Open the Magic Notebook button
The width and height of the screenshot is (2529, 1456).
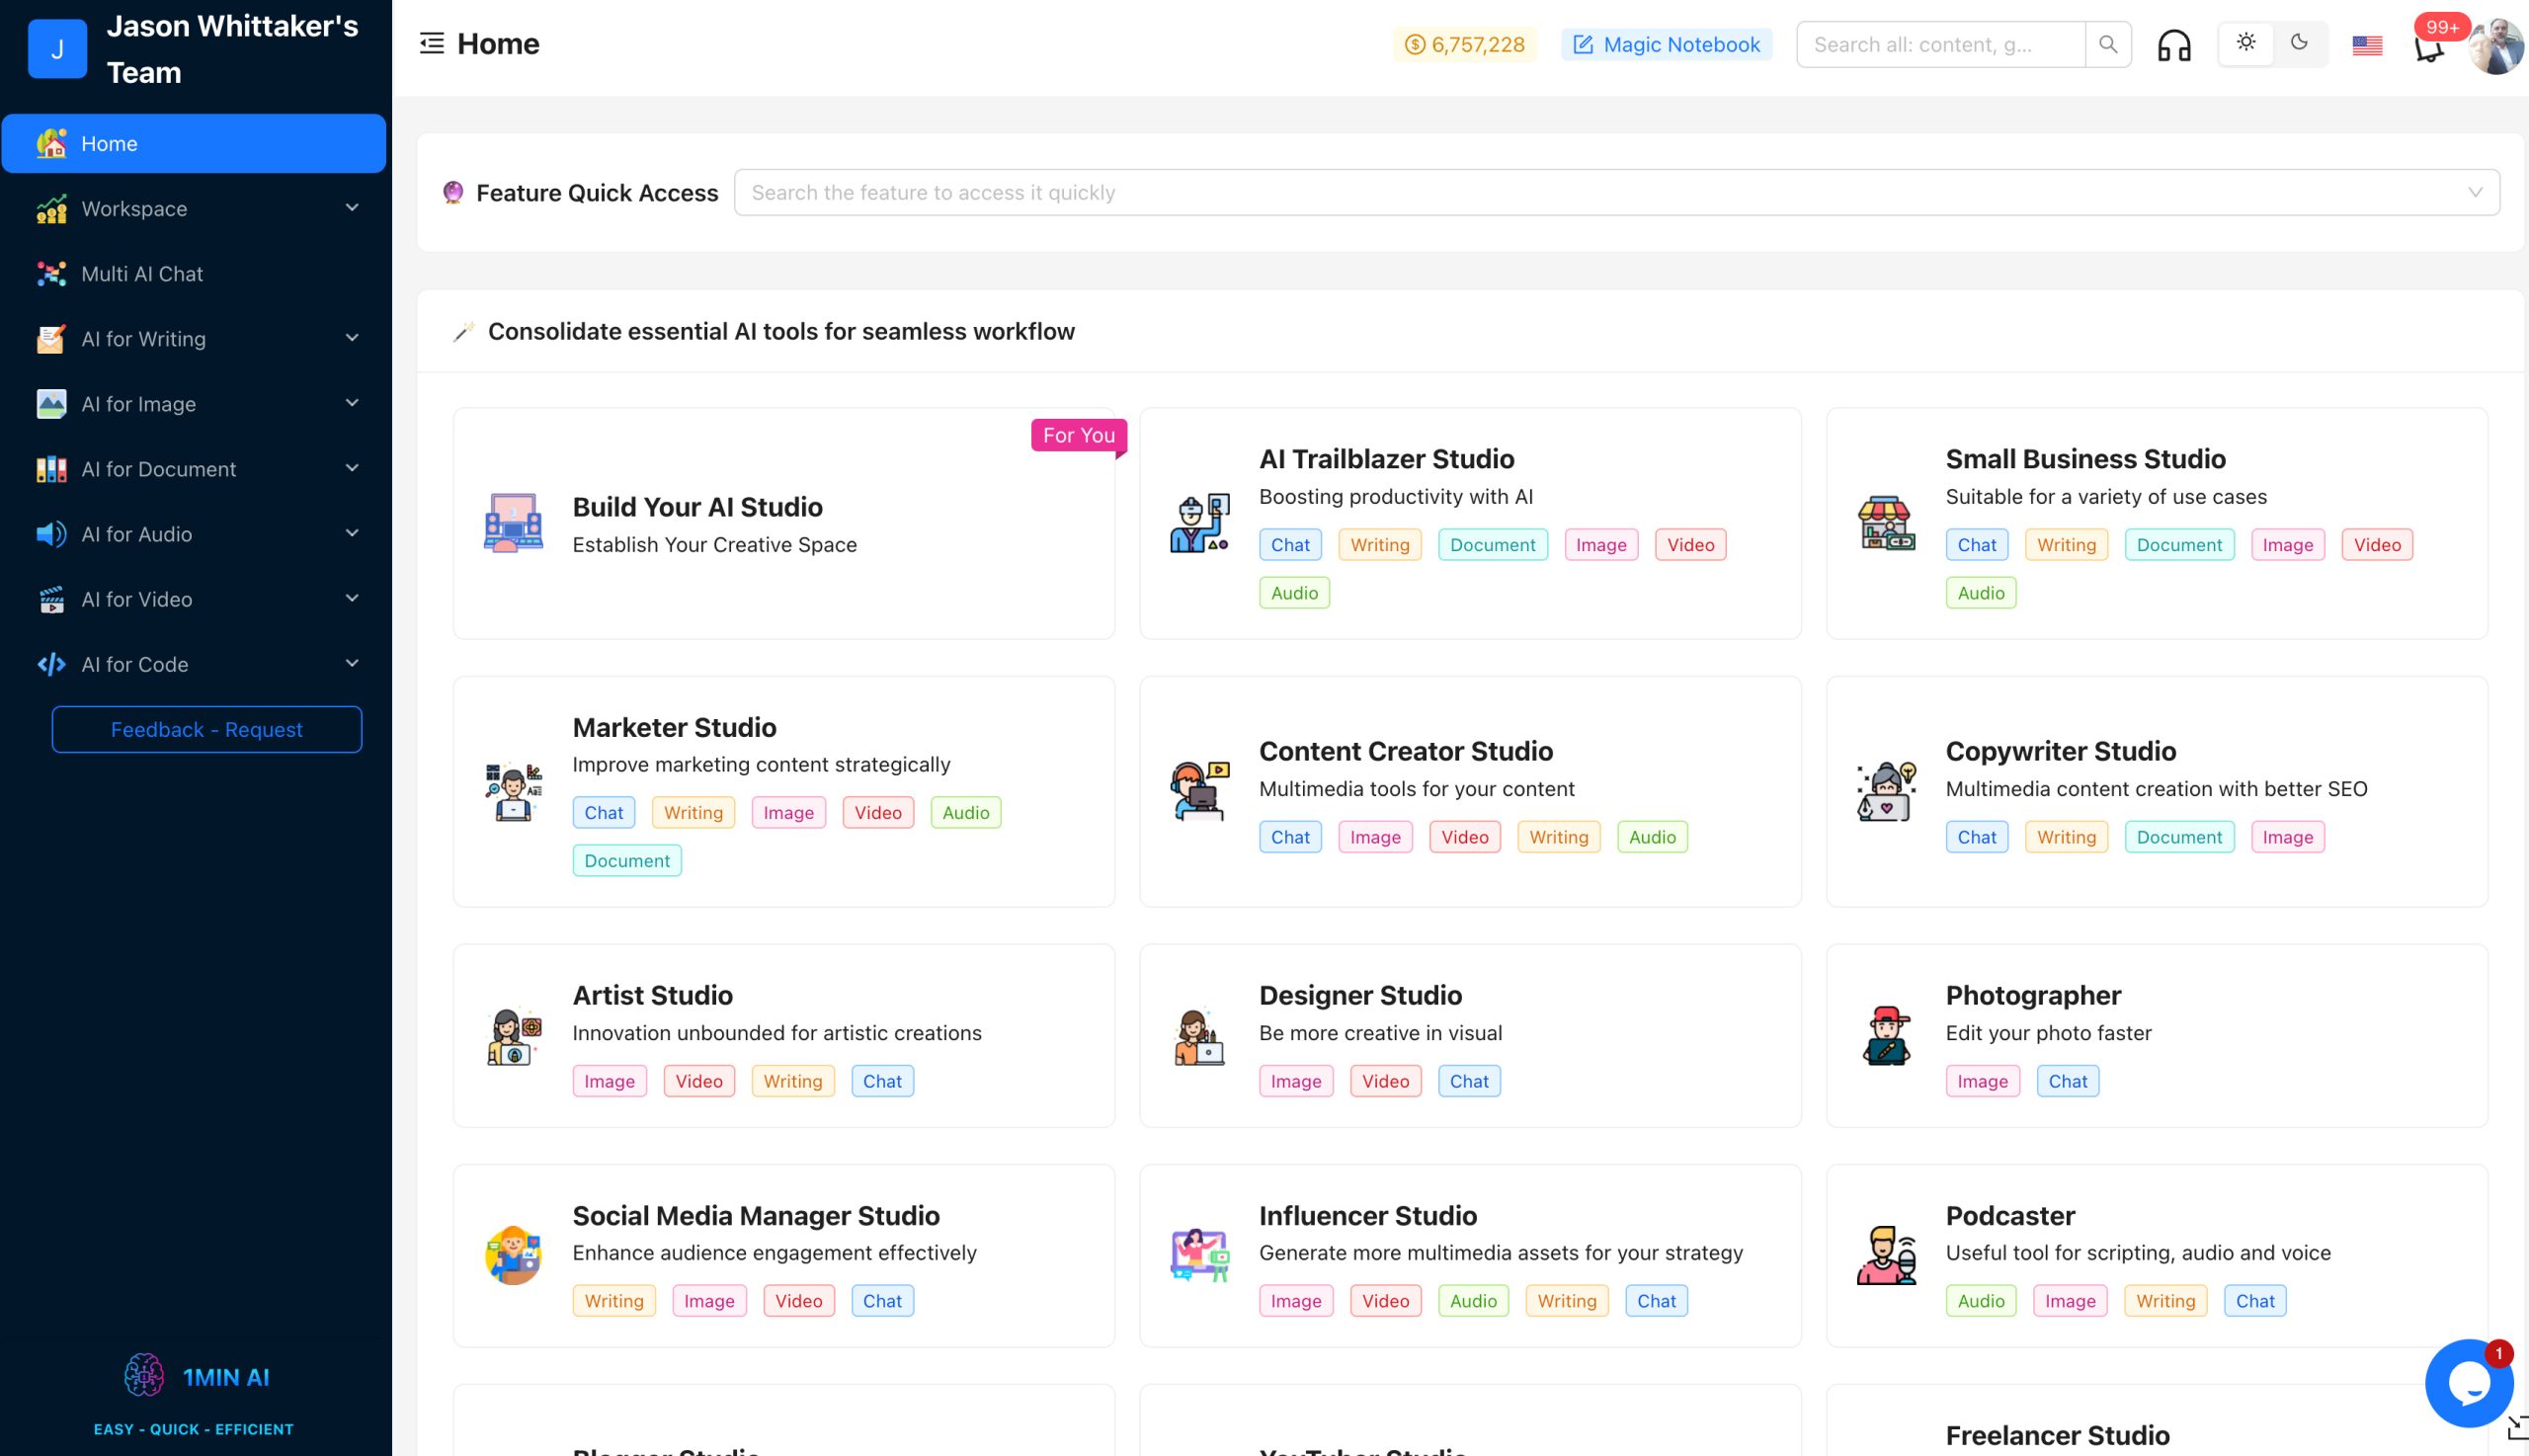[x=1666, y=45]
